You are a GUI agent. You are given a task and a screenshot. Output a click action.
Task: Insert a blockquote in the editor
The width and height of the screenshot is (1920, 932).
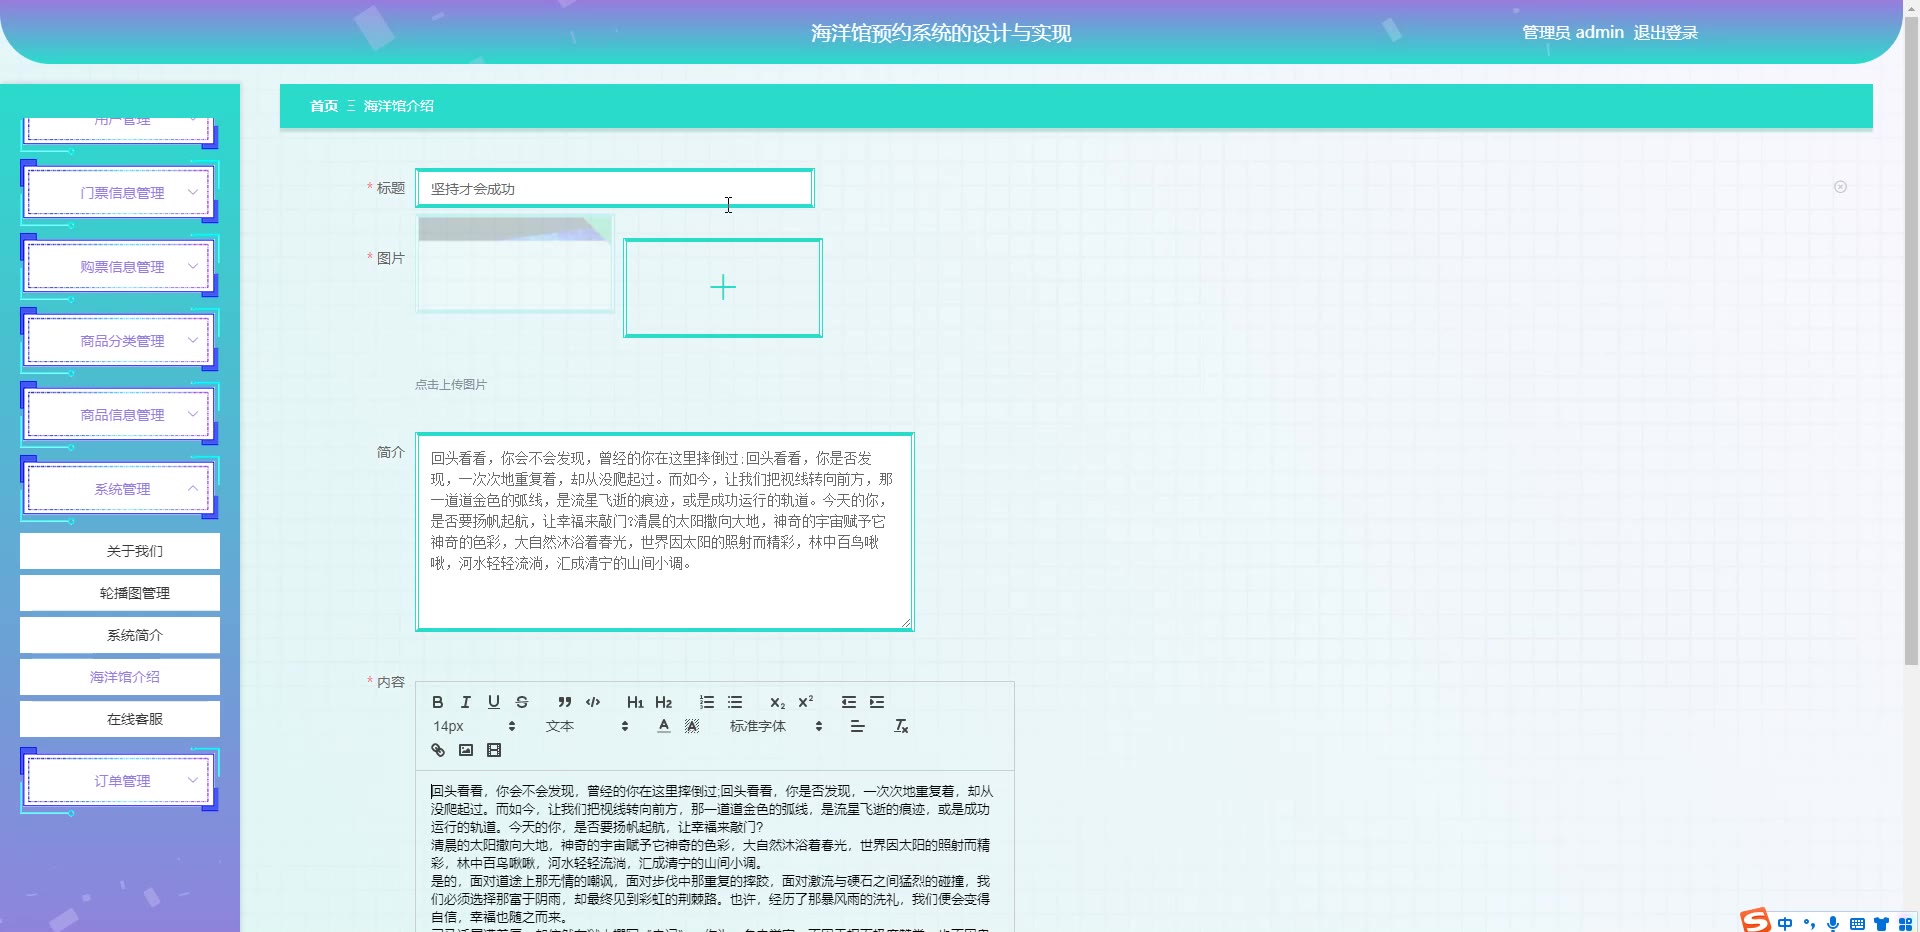565,702
